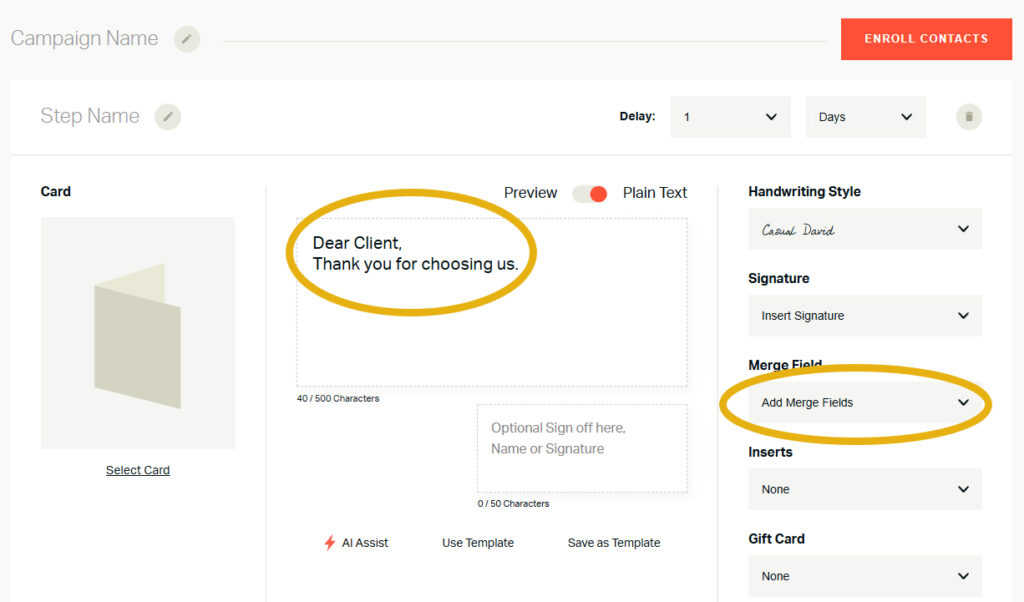Click Use Template
Screen dimensions: 1024x602
(x=478, y=543)
